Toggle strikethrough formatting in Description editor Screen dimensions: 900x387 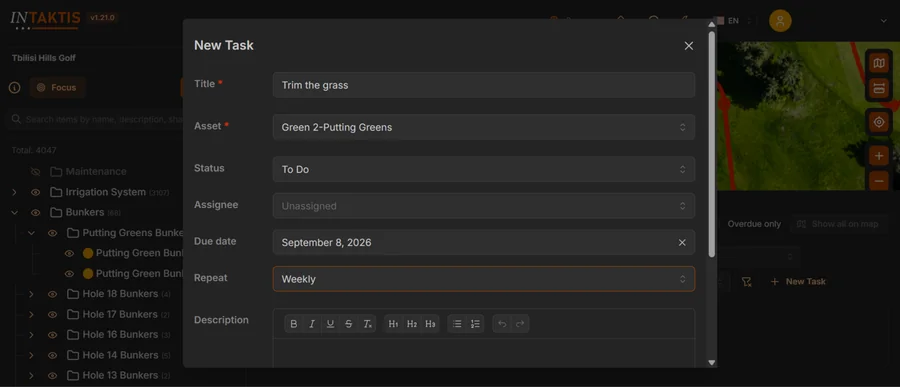(348, 324)
